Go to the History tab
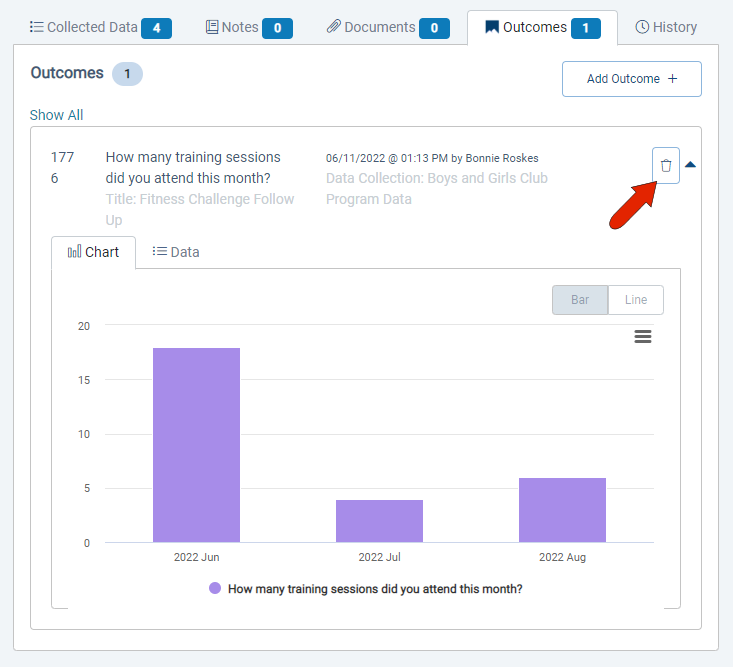733x667 pixels. tap(666, 27)
